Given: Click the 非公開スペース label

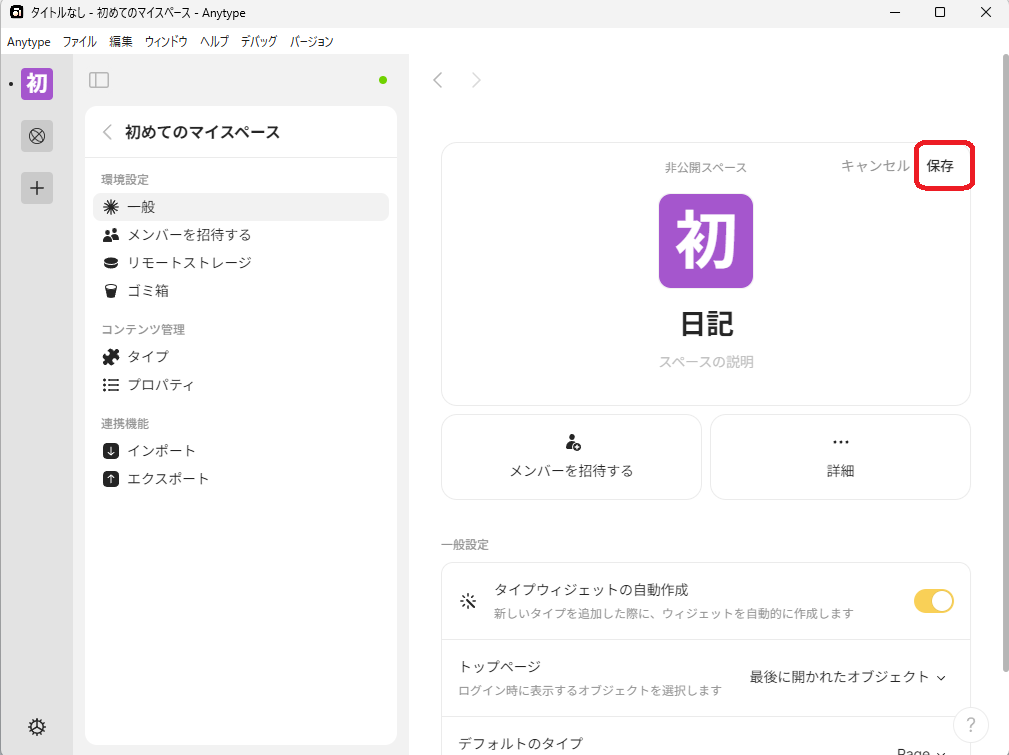Looking at the screenshot, I should coord(705,167).
